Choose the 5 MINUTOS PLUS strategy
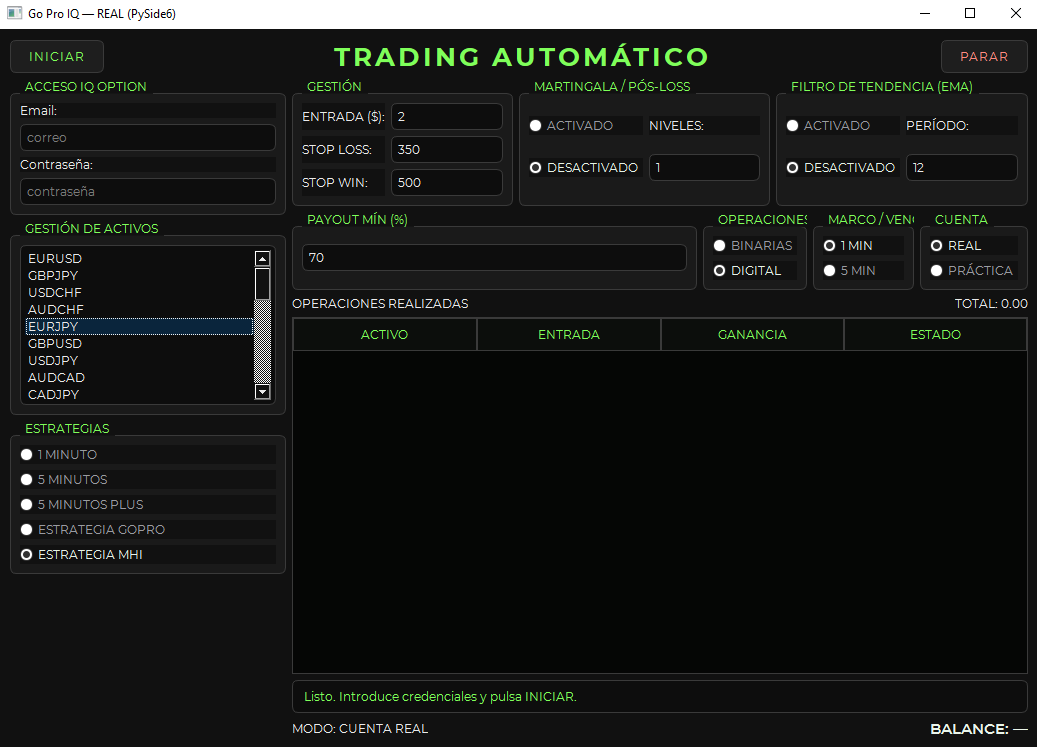 tap(147, 505)
